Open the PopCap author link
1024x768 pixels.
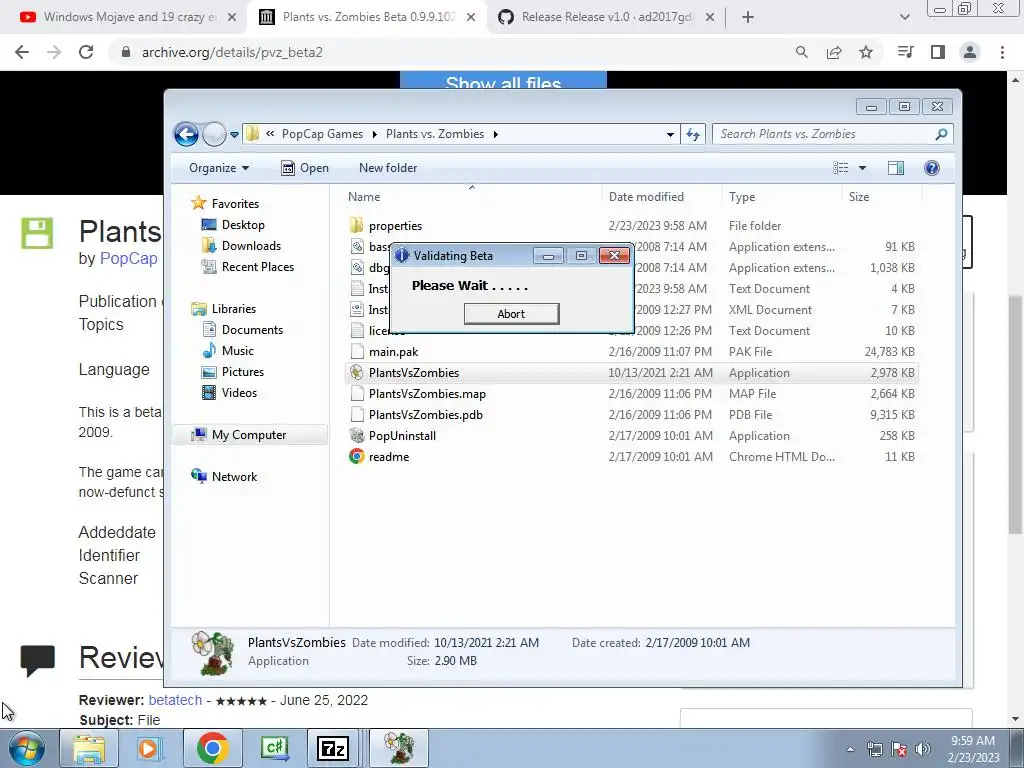(x=129, y=259)
